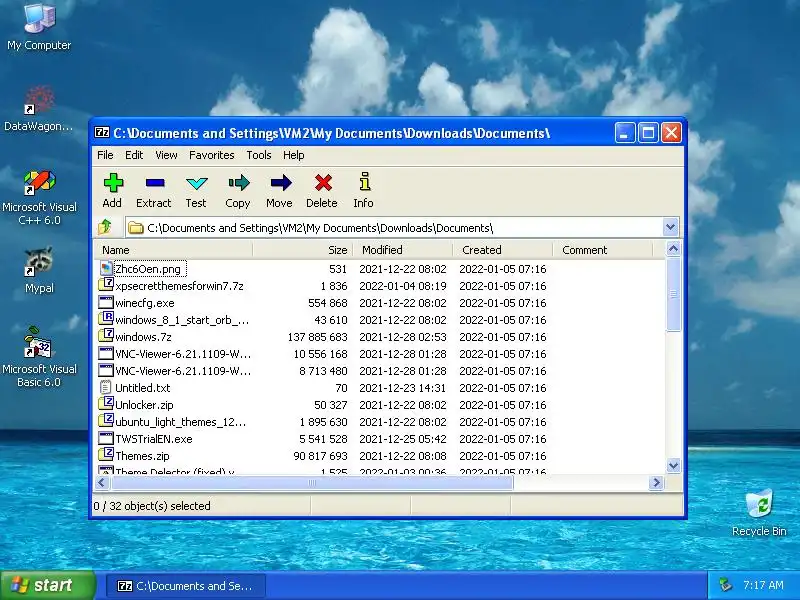
Task: Click the 7-Zip title bar icon
Action: [102, 133]
